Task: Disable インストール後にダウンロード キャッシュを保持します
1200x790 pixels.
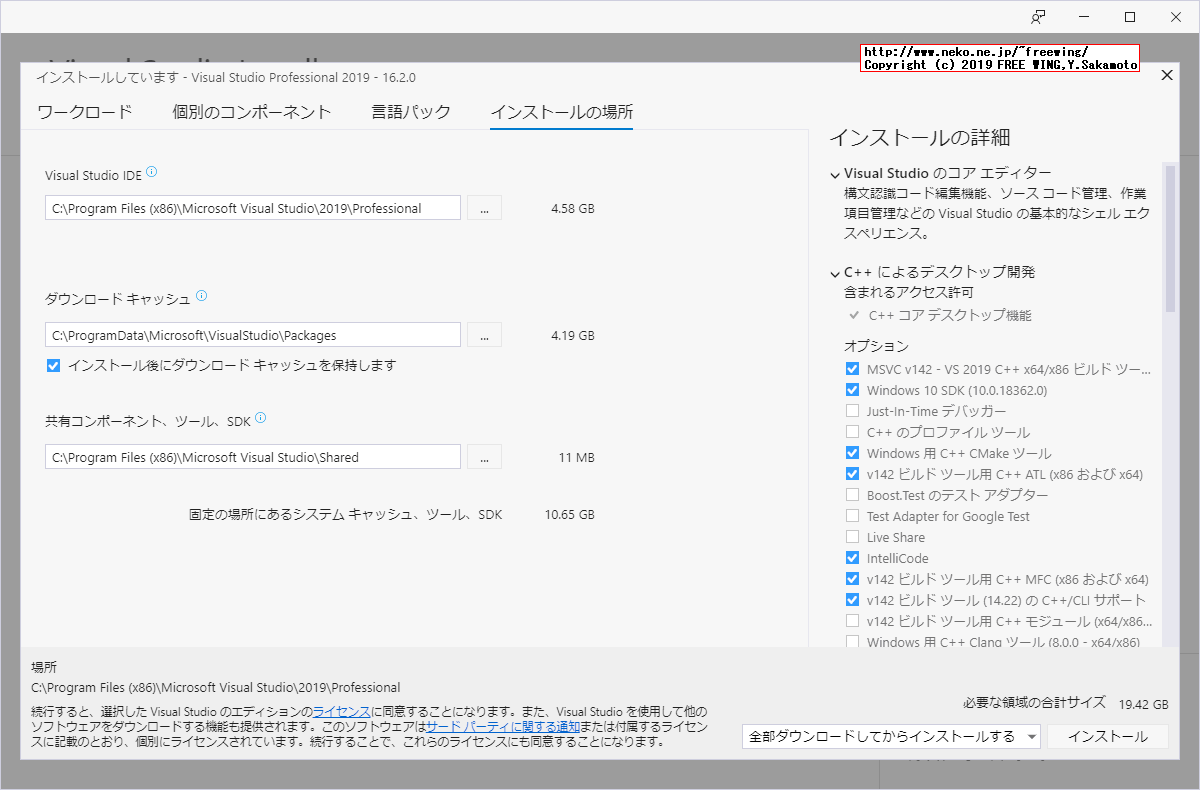Action: [x=53, y=365]
